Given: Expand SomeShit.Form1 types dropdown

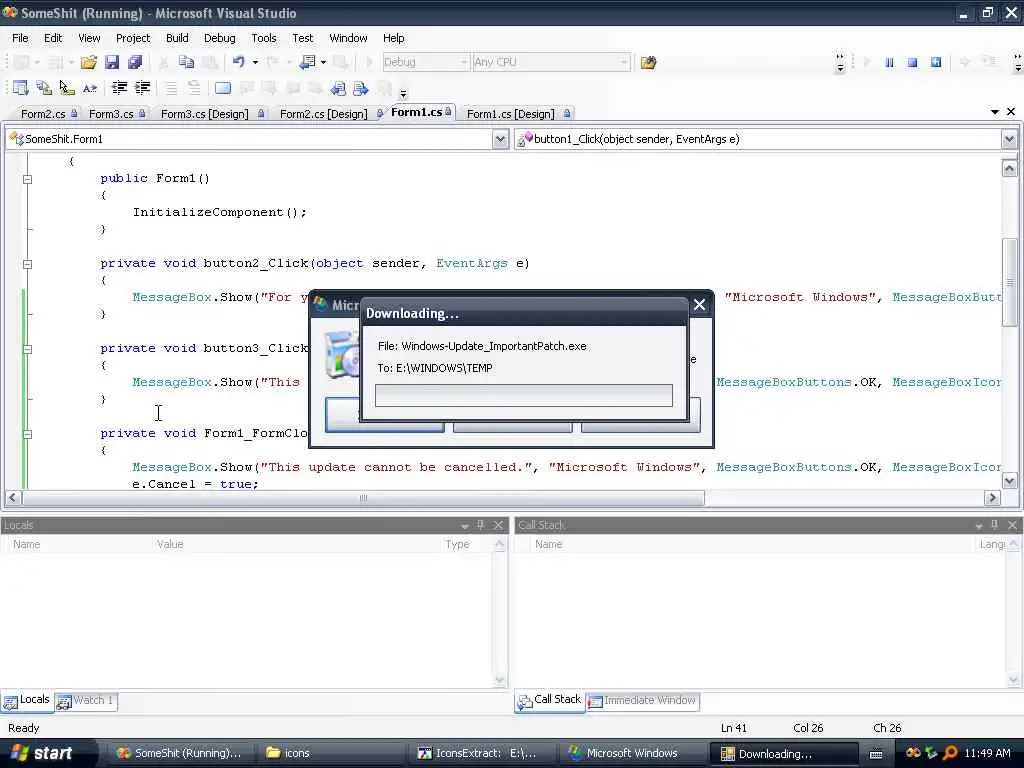Looking at the screenshot, I should [x=500, y=139].
